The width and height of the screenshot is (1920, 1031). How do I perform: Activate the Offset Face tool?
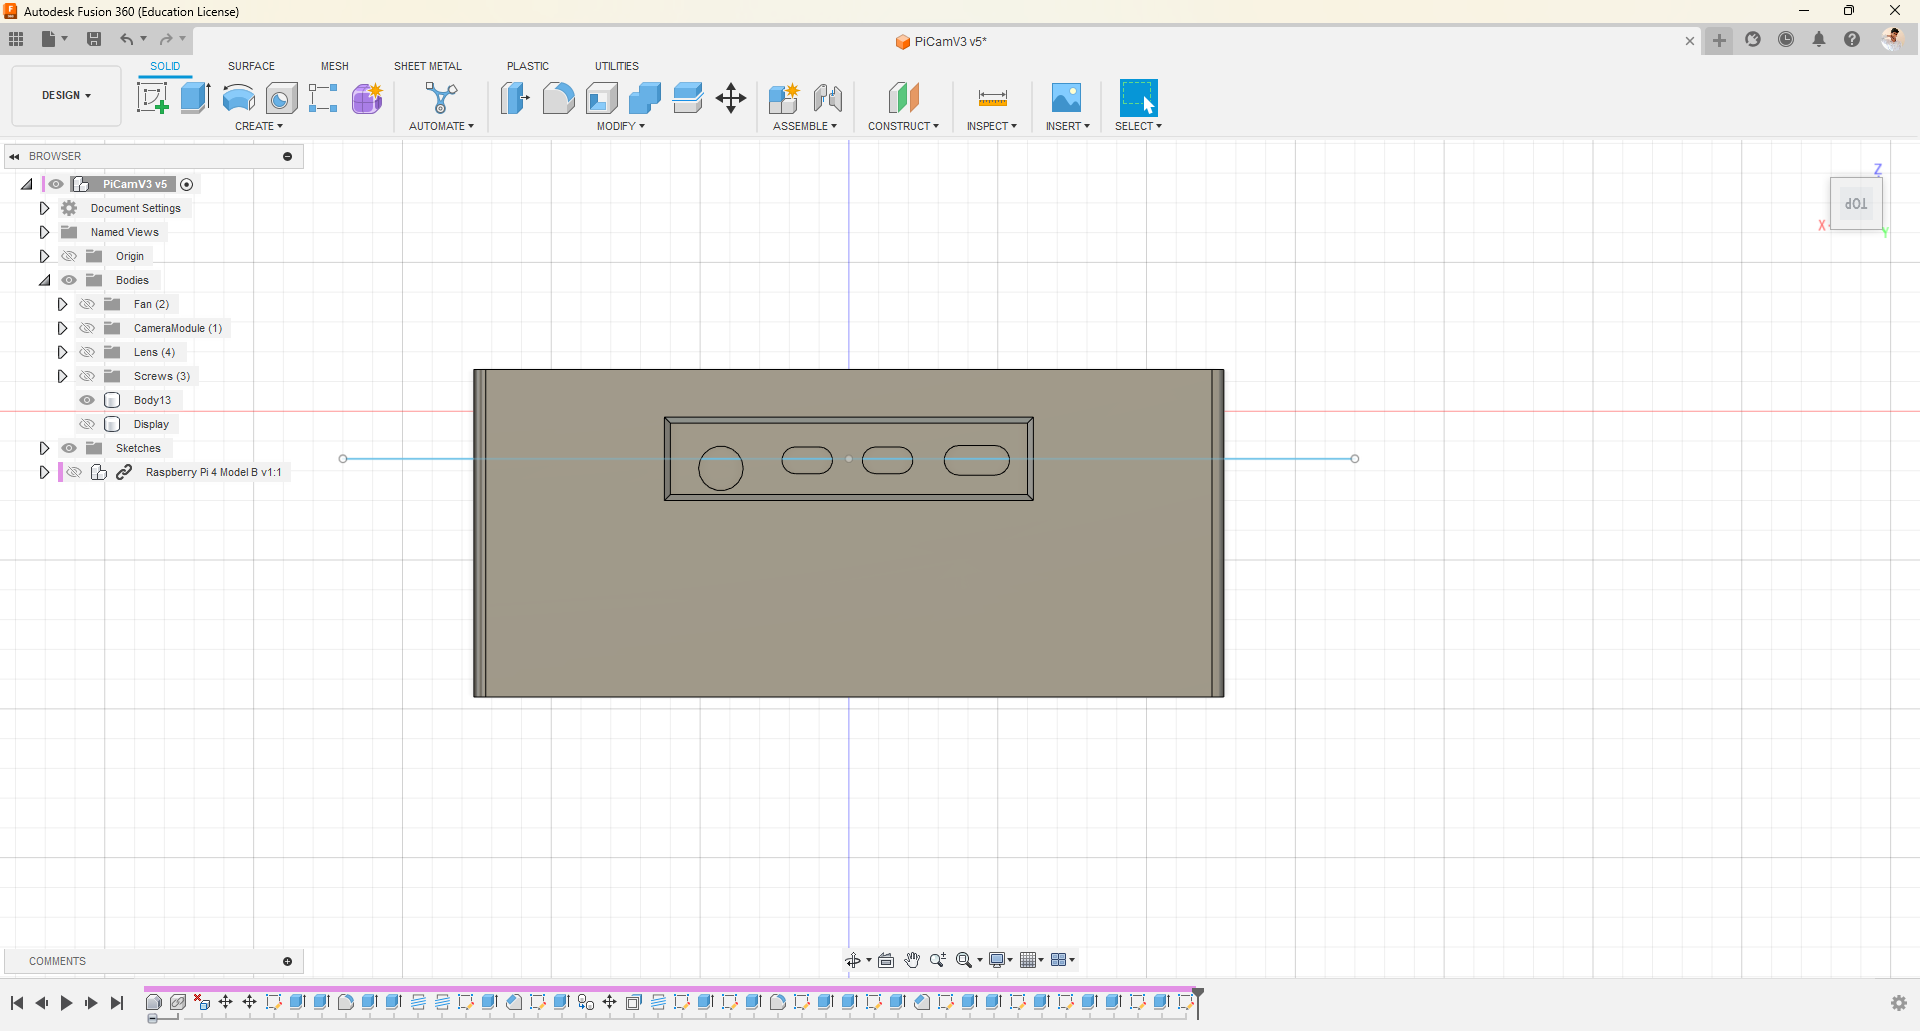(x=687, y=98)
